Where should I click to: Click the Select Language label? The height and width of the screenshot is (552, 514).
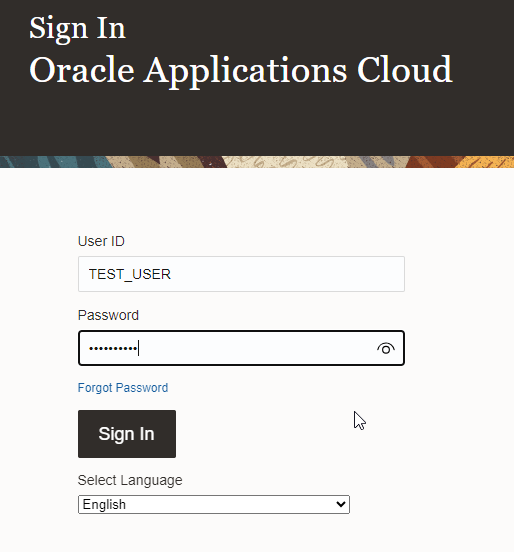[x=130, y=480]
